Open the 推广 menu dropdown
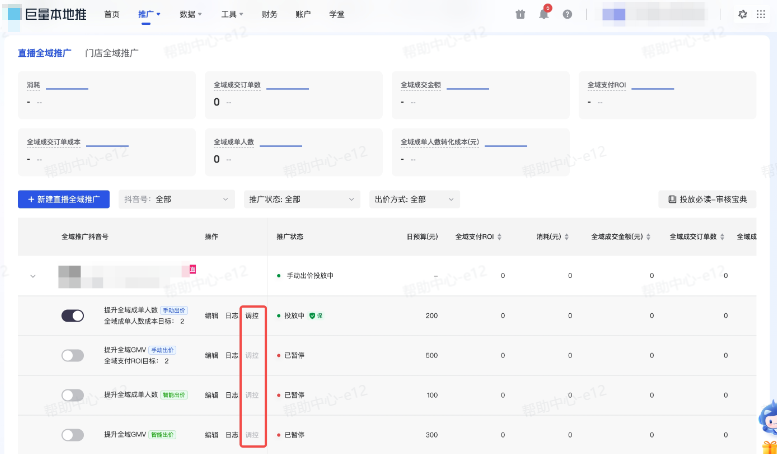Image resolution: width=777 pixels, height=454 pixels. [x=149, y=14]
